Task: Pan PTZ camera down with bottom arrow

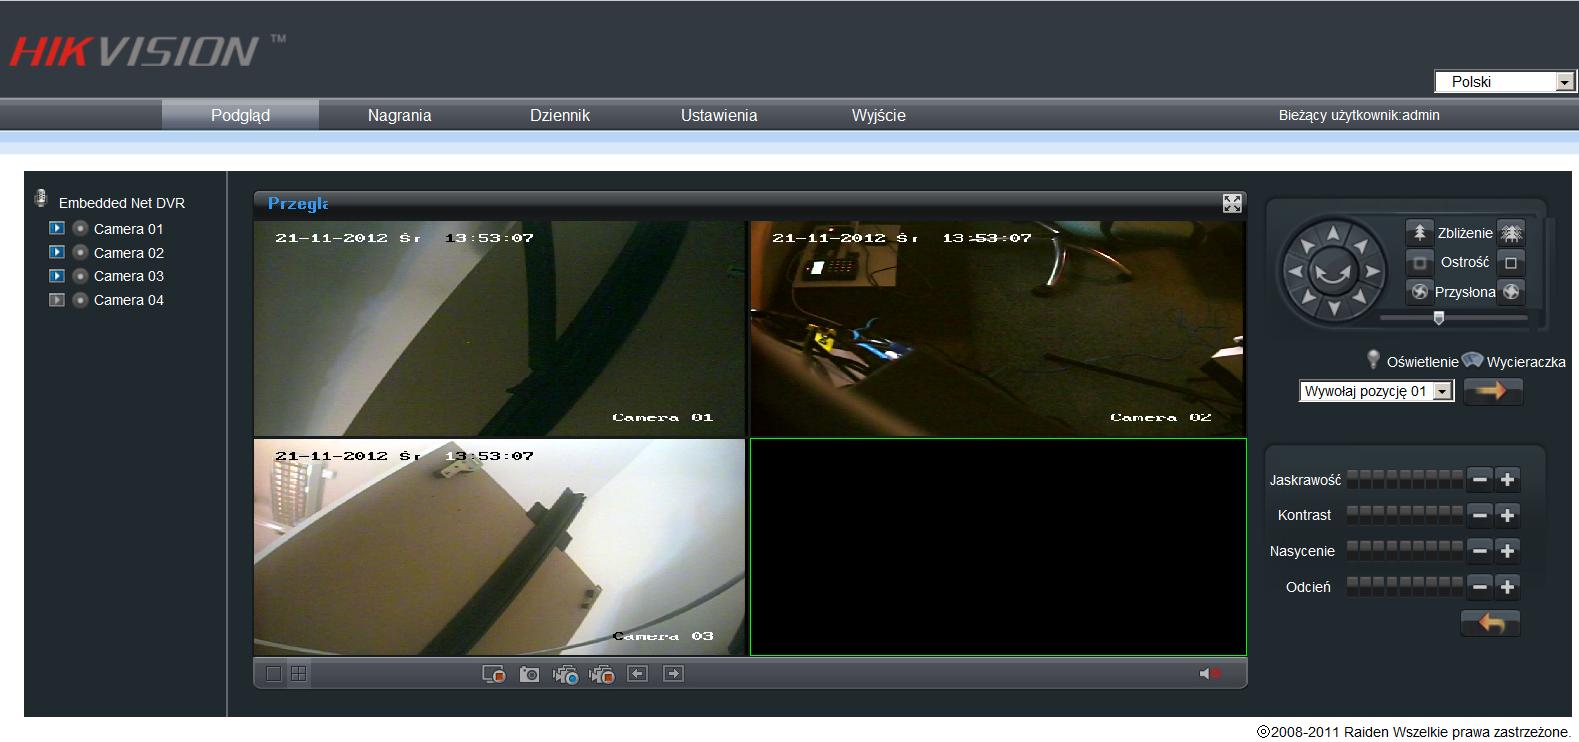Action: [x=1332, y=308]
